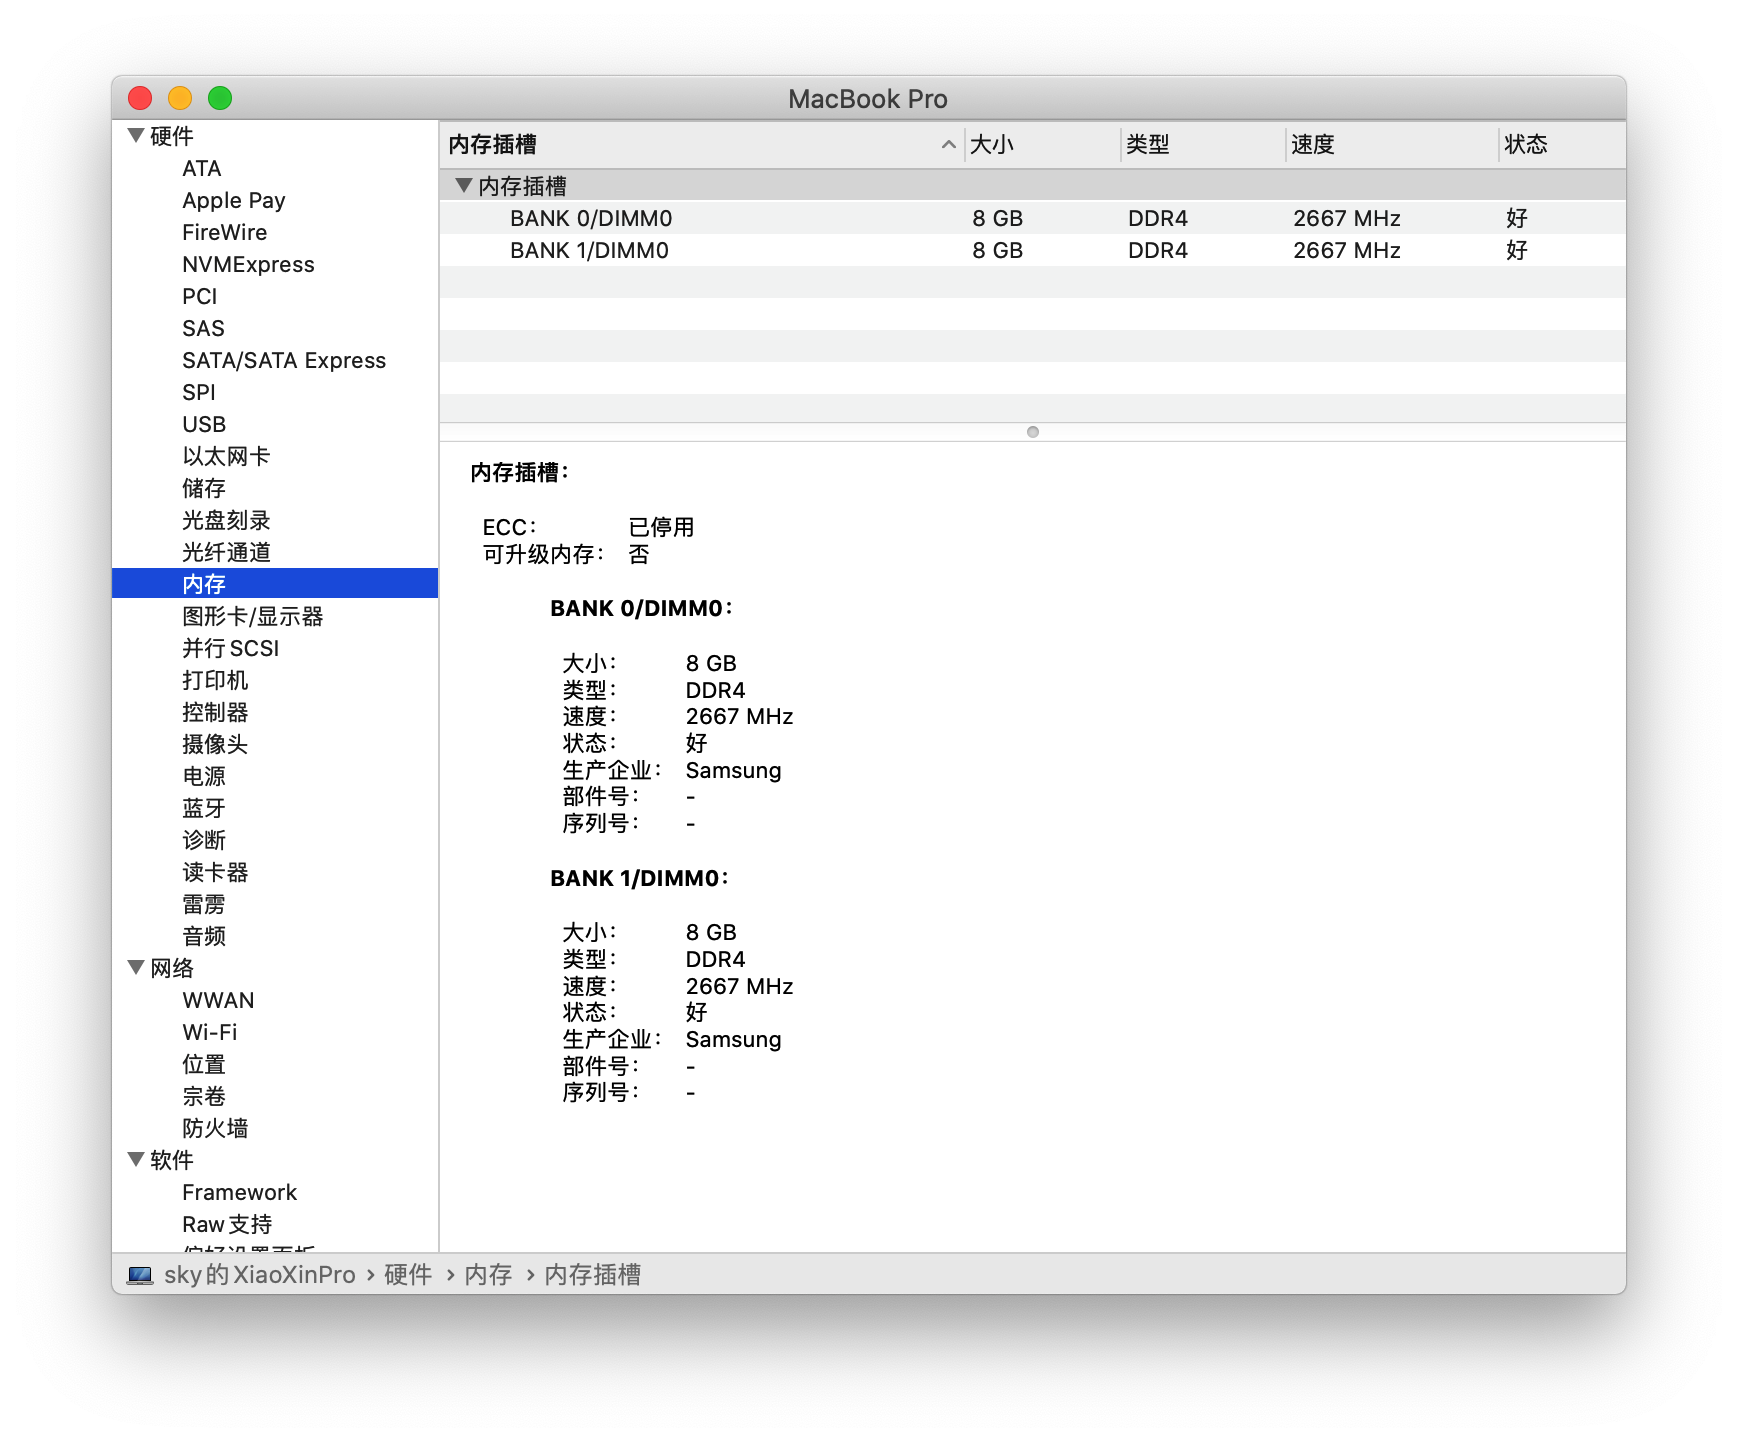Open FireWire hardware info
The height and width of the screenshot is (1442, 1738).
coord(225,232)
